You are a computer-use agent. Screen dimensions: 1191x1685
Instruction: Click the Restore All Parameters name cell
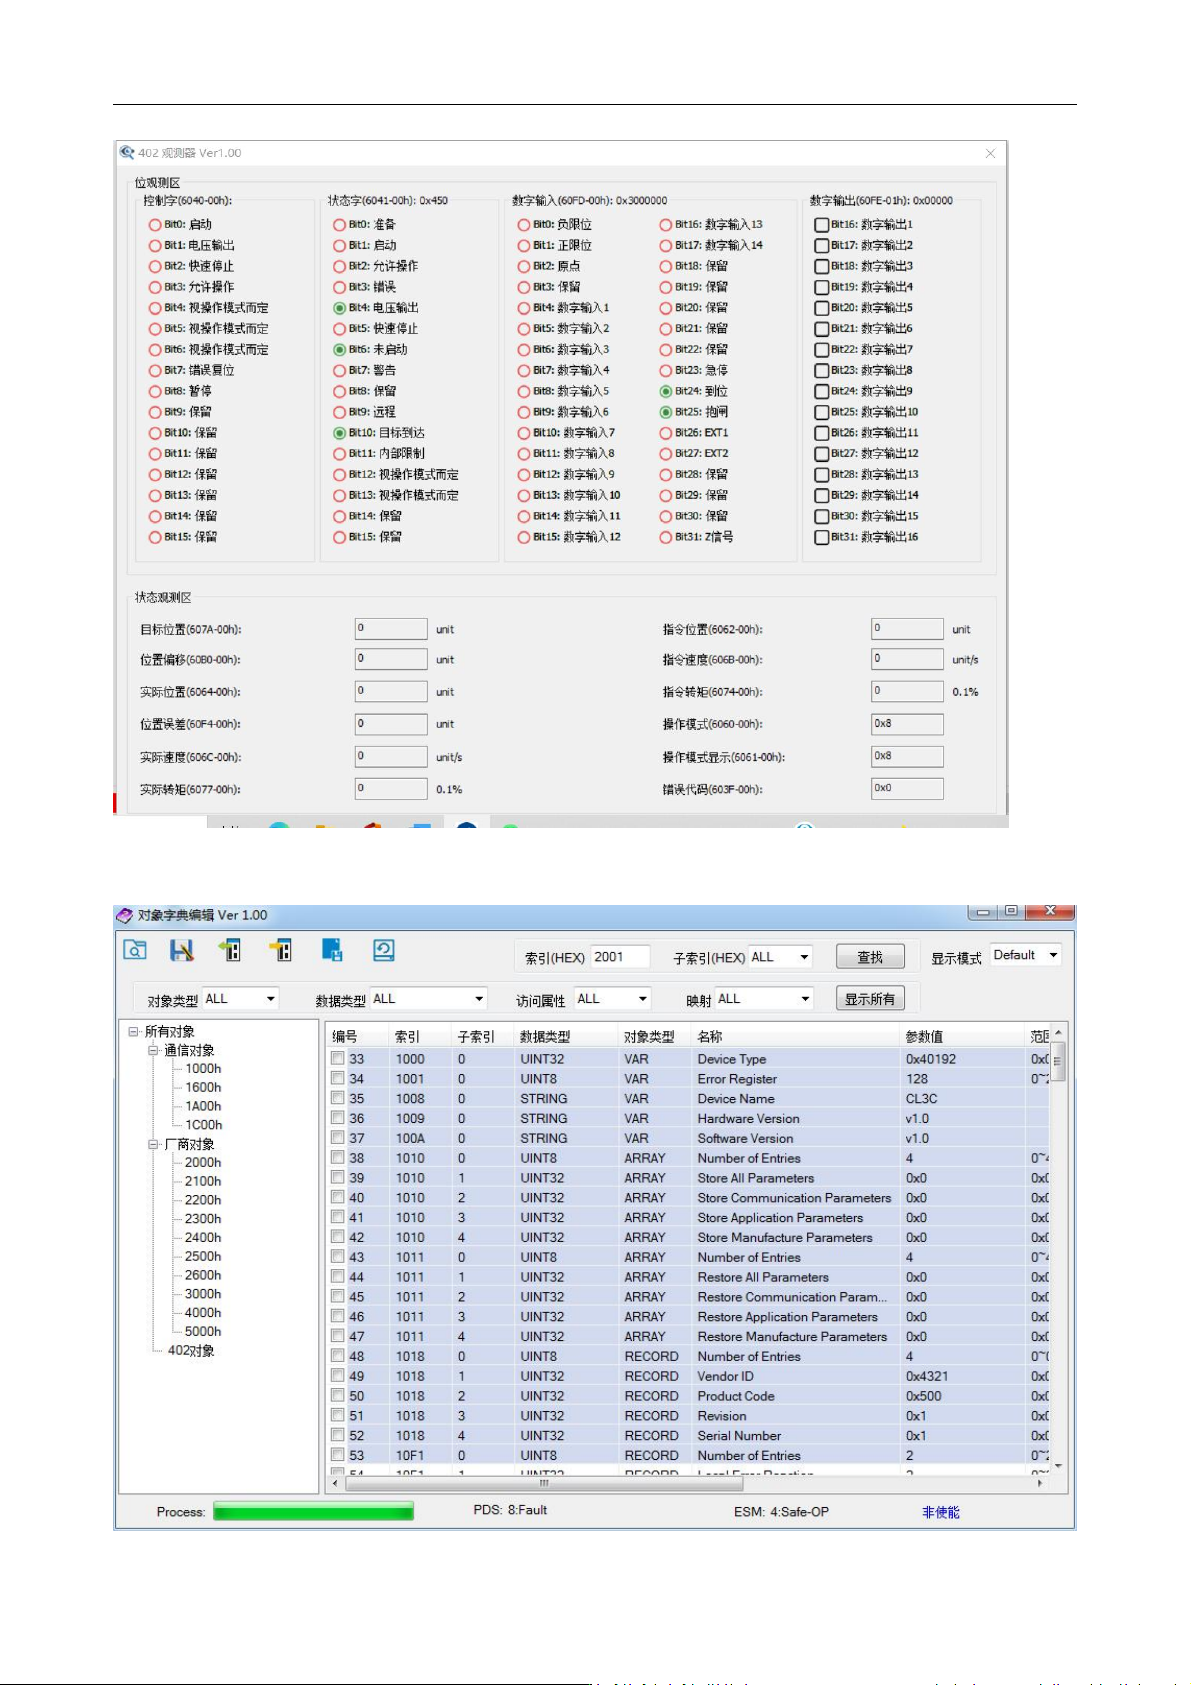click(x=763, y=1276)
